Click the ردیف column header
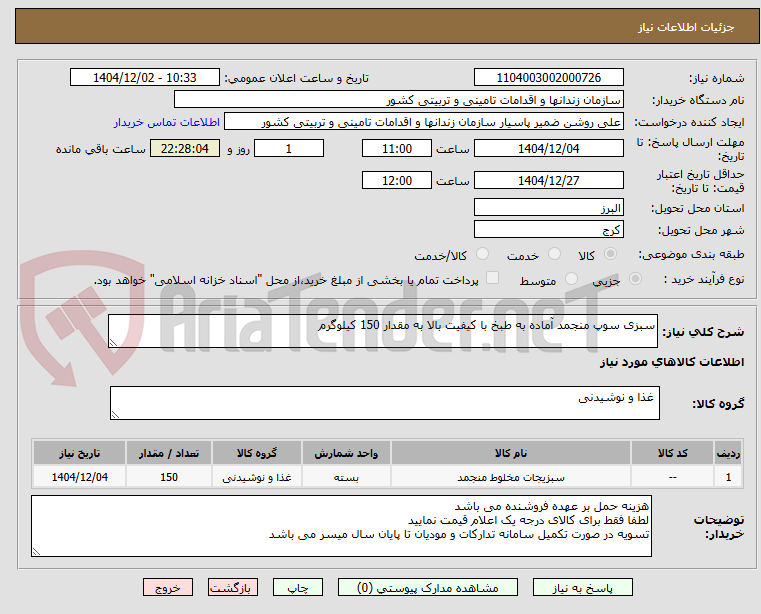 [728, 453]
